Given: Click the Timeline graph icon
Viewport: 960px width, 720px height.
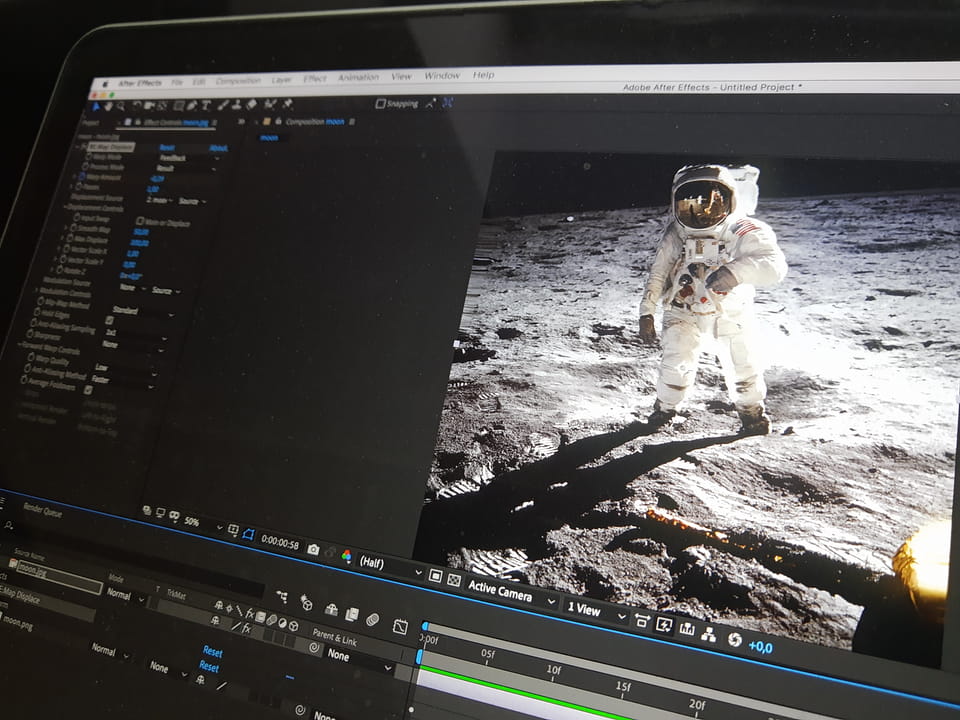Looking at the screenshot, I should [687, 629].
